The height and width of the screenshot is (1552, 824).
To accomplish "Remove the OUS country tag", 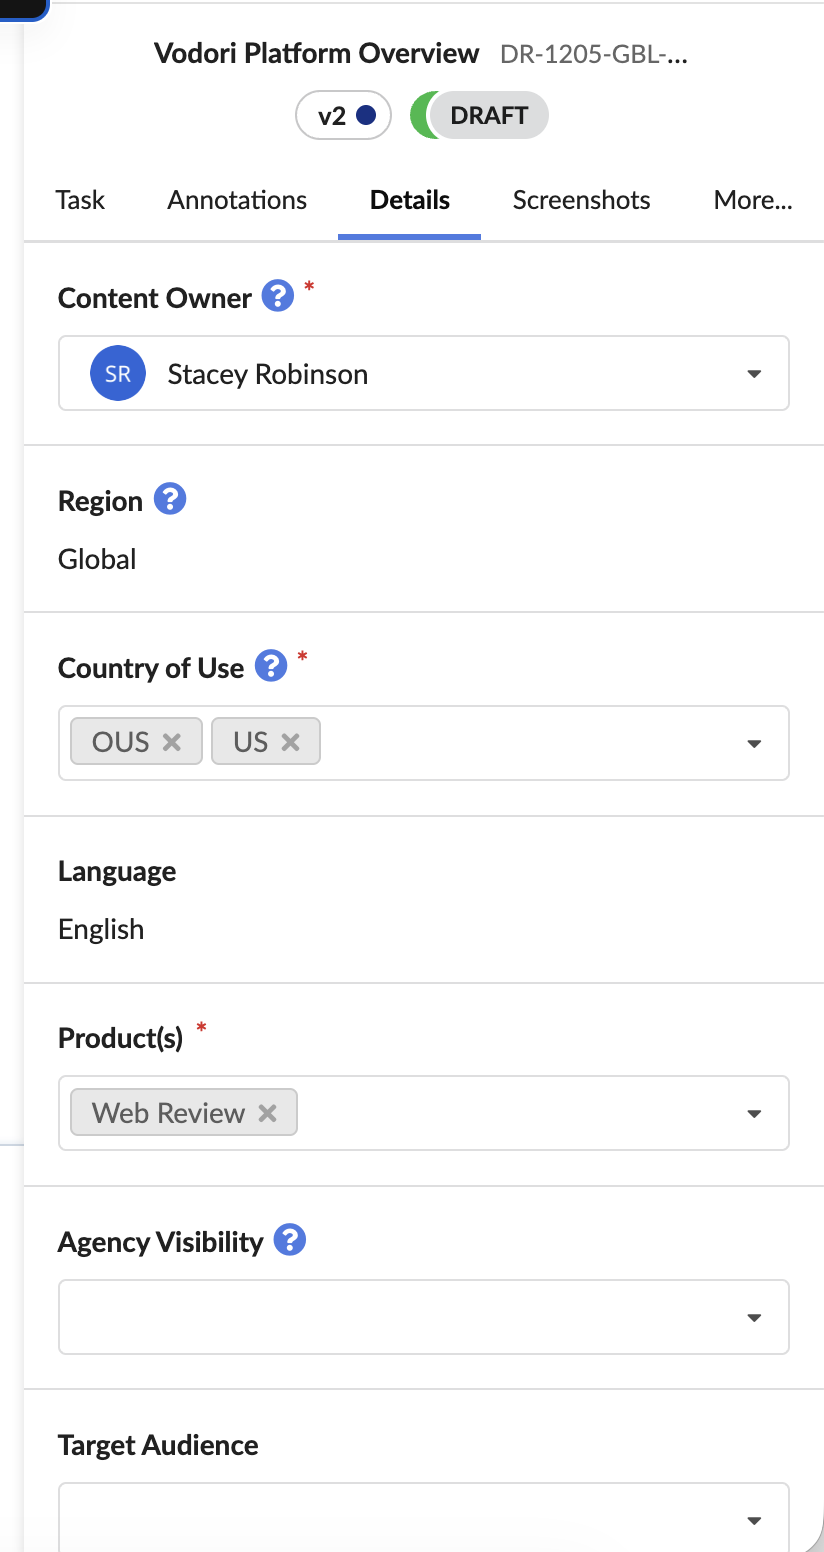I will coord(172,742).
